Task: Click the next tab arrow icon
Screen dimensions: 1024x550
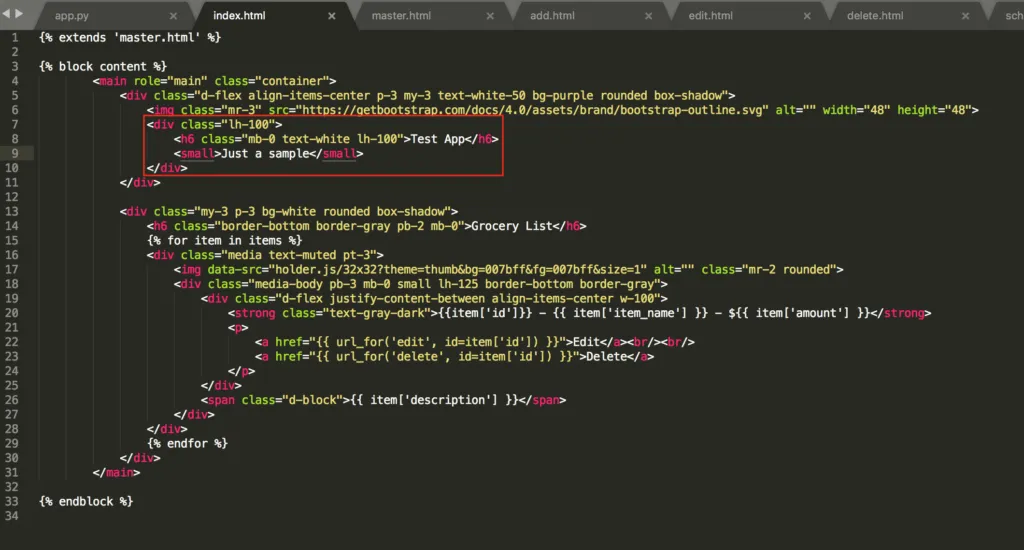Action: coord(19,13)
